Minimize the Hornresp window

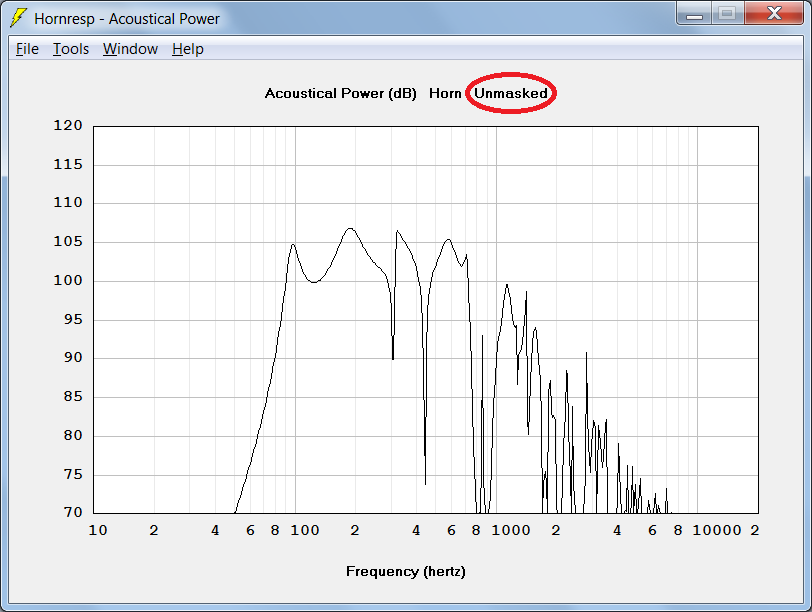tap(694, 14)
